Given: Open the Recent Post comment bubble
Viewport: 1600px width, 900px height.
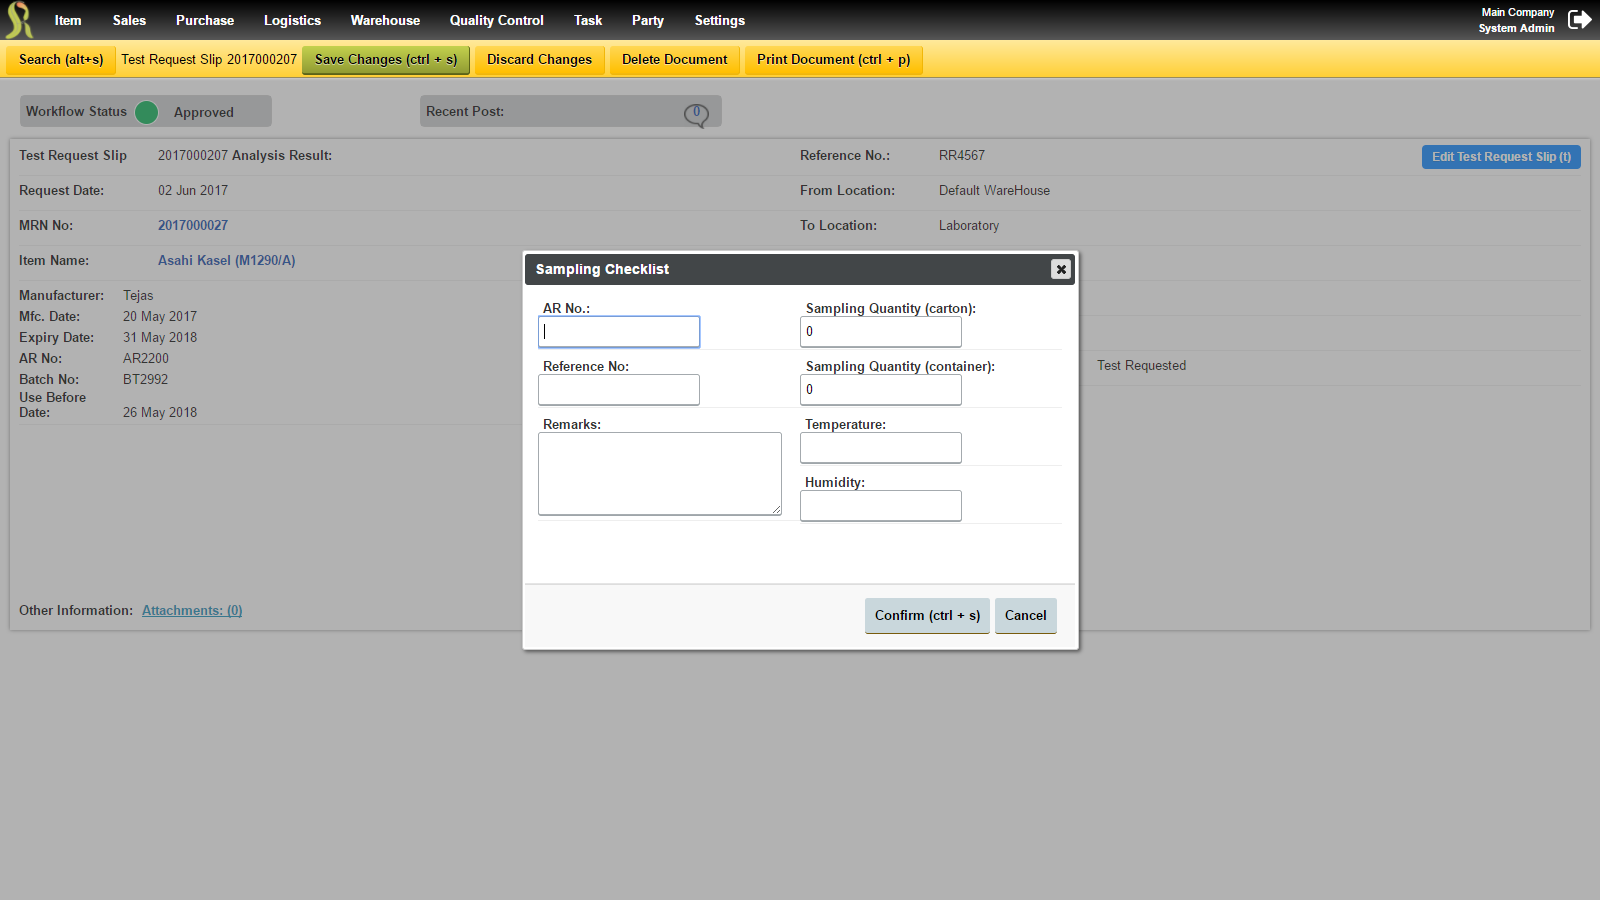Looking at the screenshot, I should tap(696, 112).
